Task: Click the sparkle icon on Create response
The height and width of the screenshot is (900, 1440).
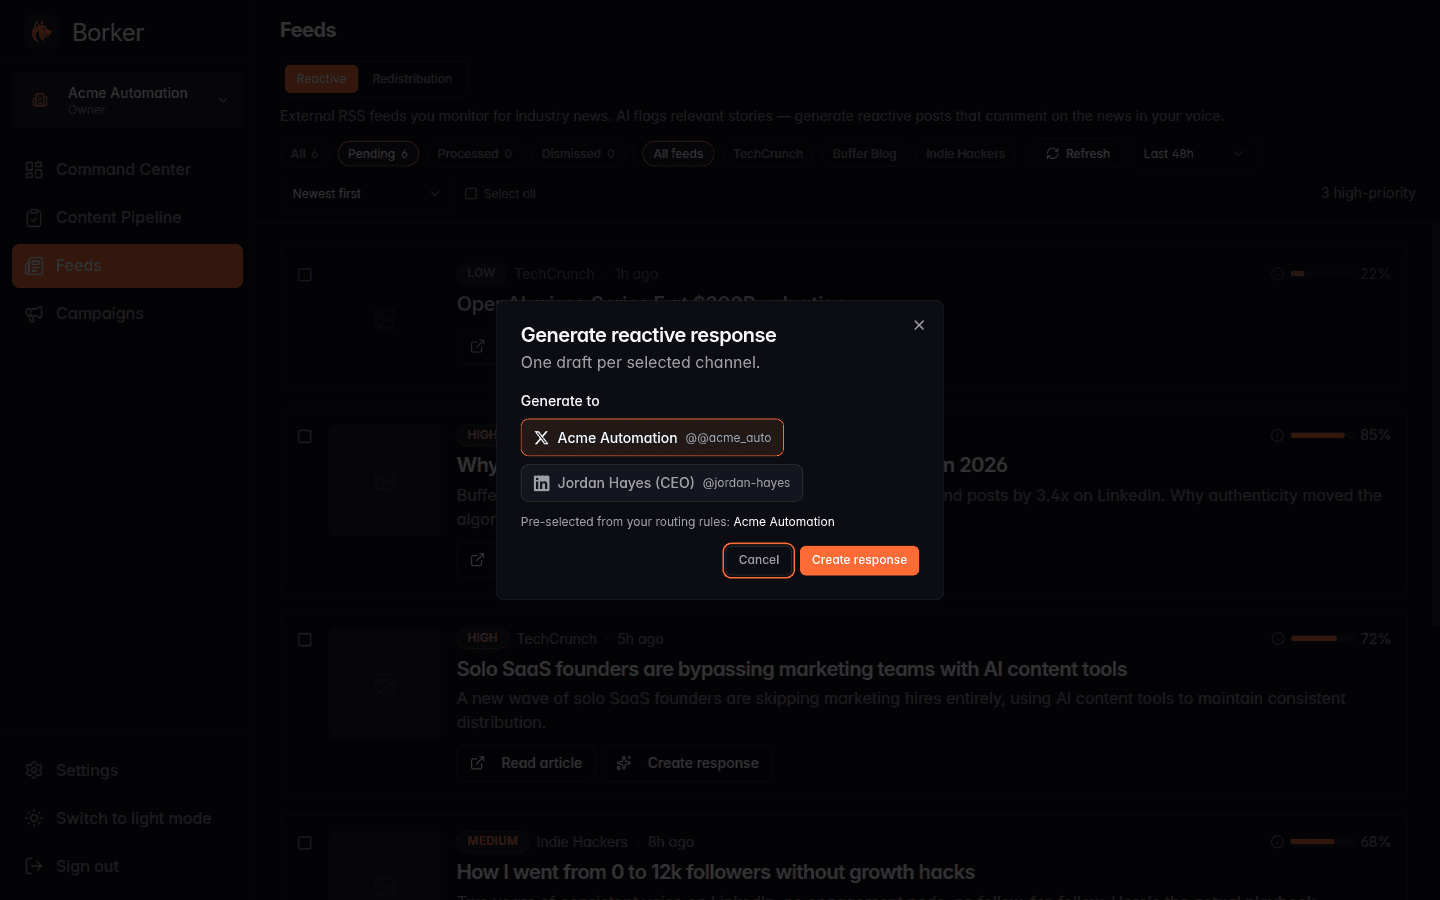Action: coord(624,763)
